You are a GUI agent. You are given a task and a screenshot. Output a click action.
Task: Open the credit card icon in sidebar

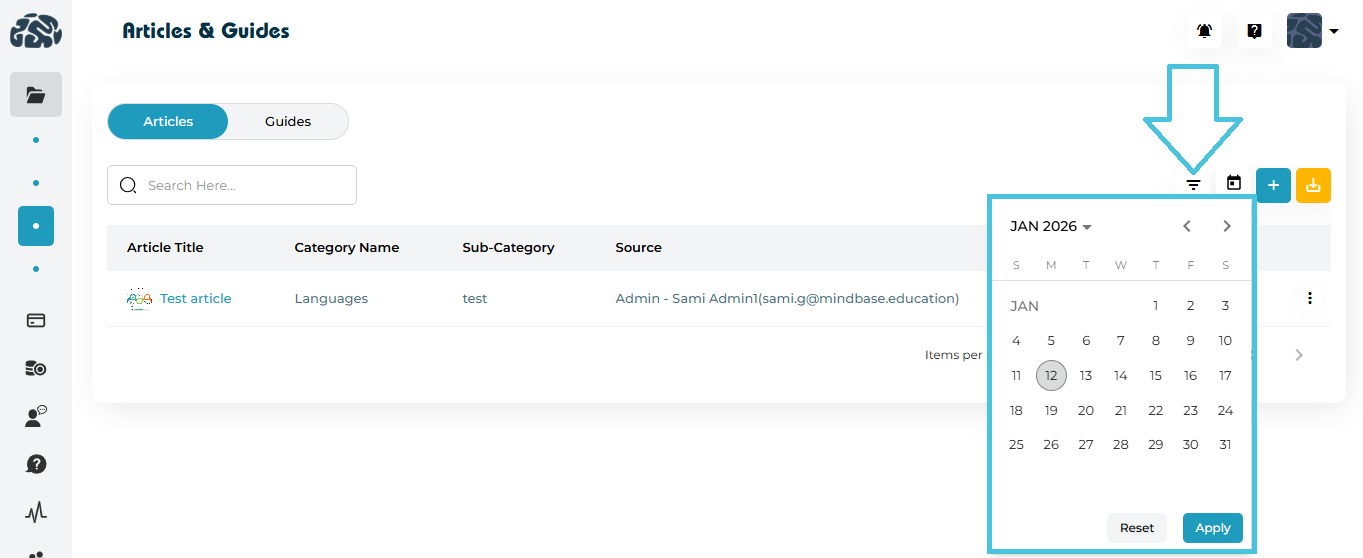pyautogui.click(x=36, y=321)
